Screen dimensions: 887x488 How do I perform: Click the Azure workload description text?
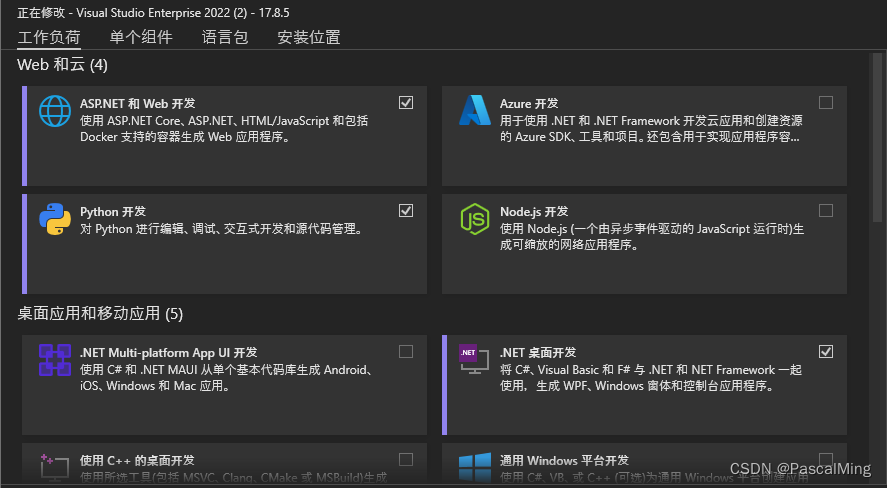[x=651, y=129]
